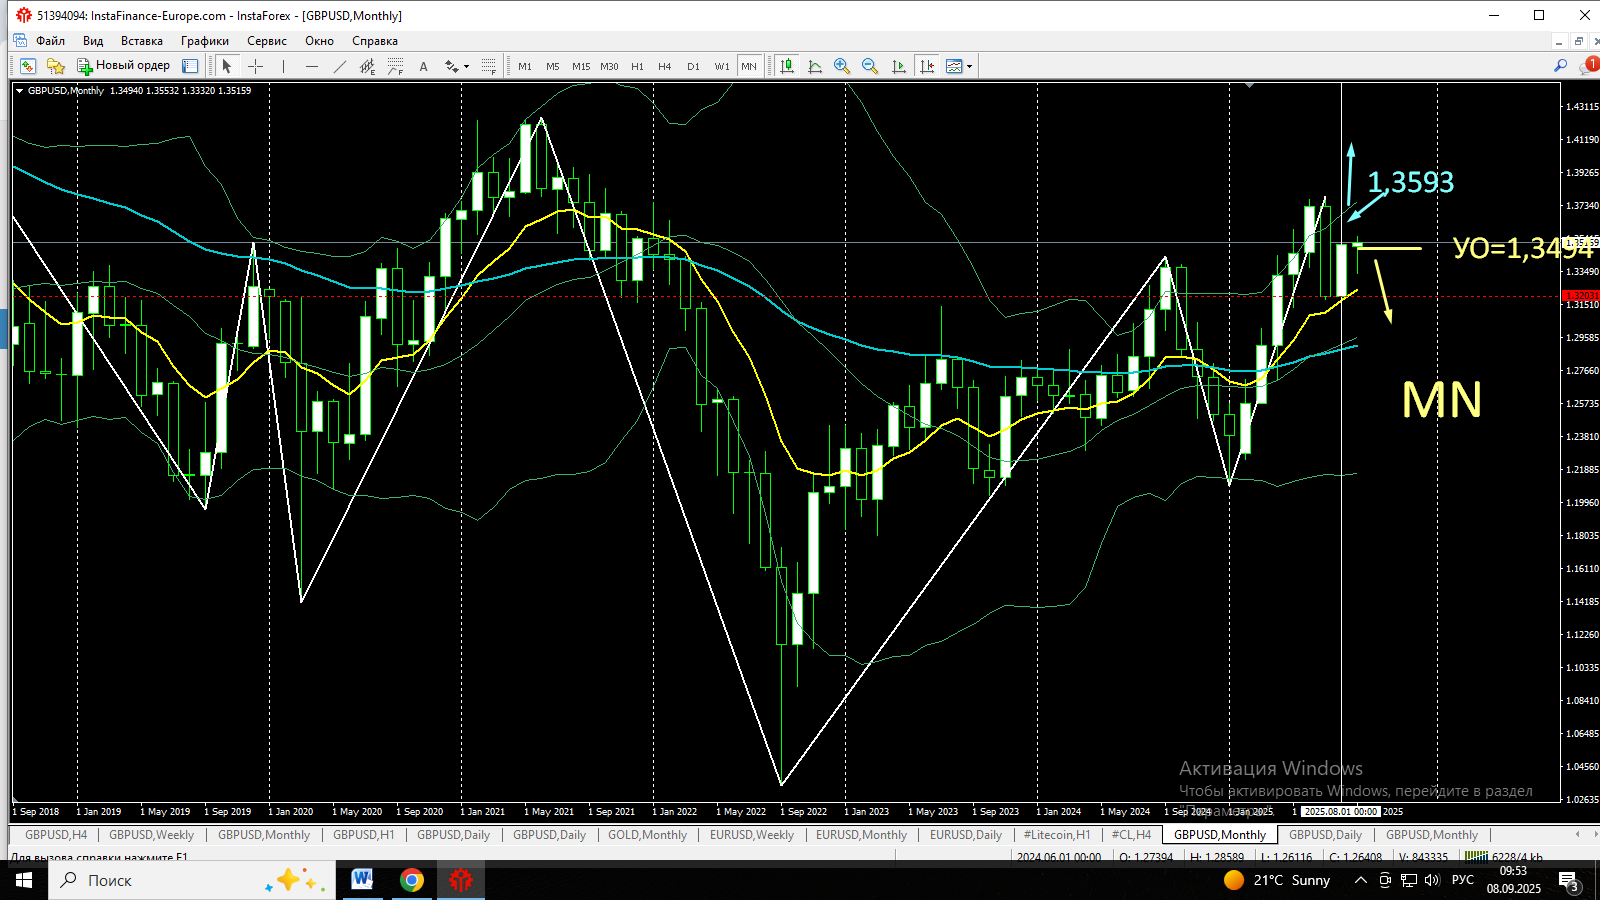Screen dimensions: 1600x900
Task: Switch timeframe to M1
Action: pos(525,66)
